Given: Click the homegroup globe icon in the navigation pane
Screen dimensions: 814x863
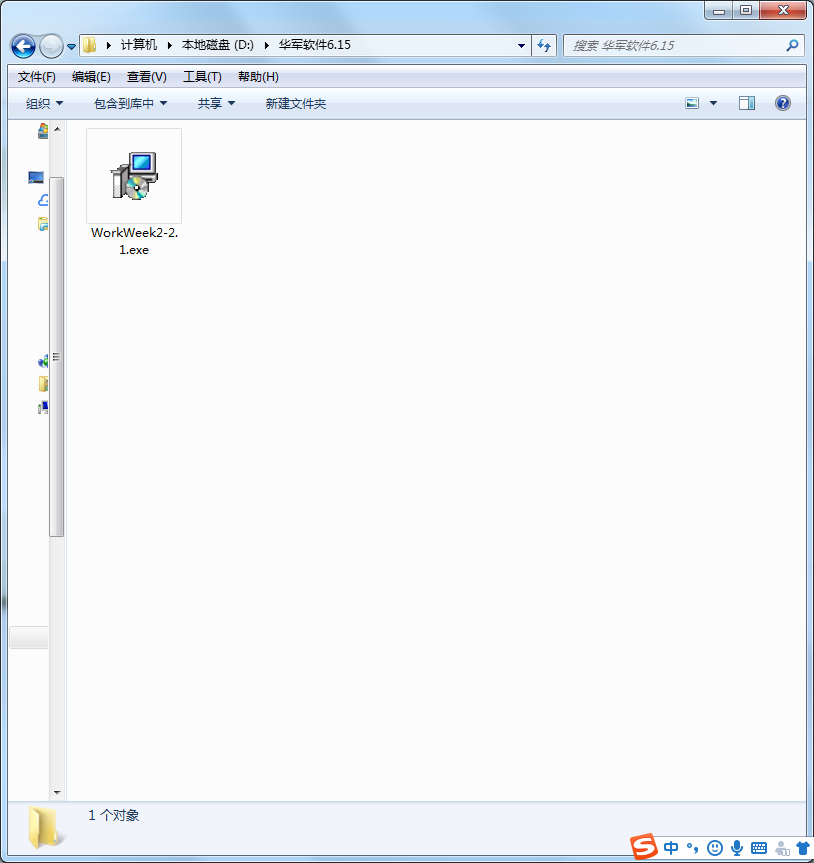Looking at the screenshot, I should click(43, 361).
